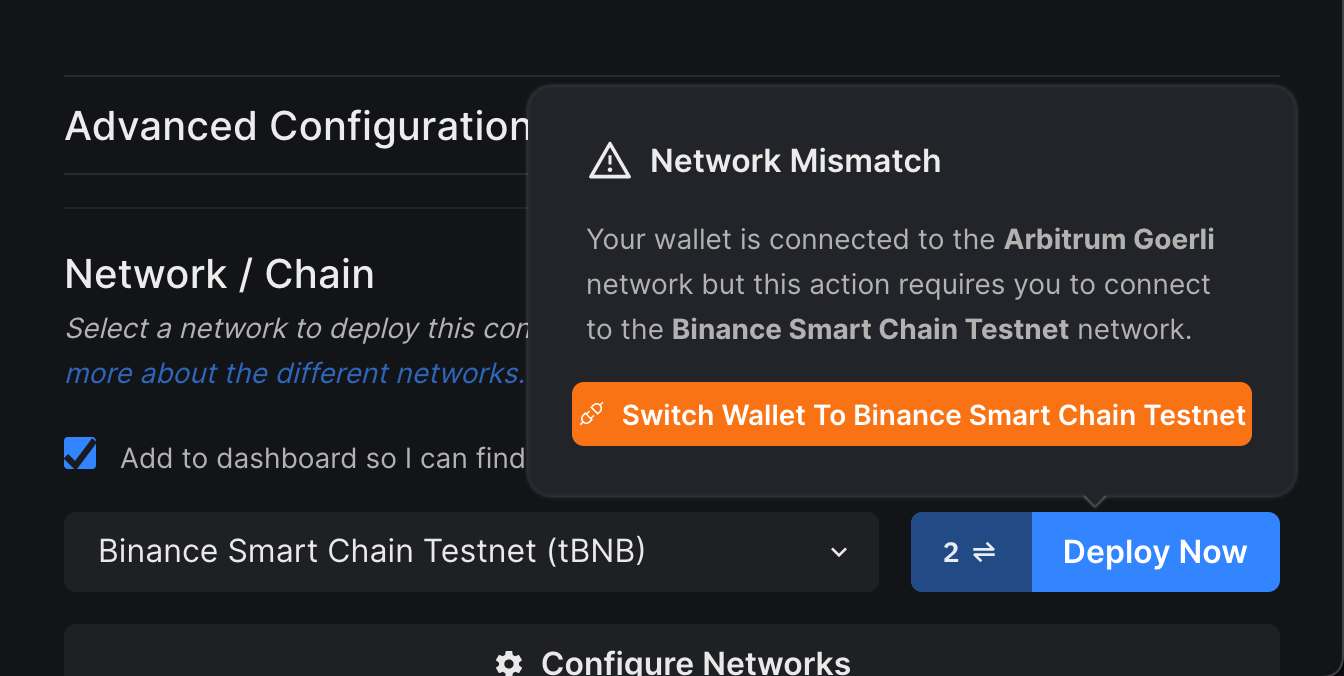
Task: Open the Binance Smart Chain Testnet network dropdown
Action: [470, 551]
